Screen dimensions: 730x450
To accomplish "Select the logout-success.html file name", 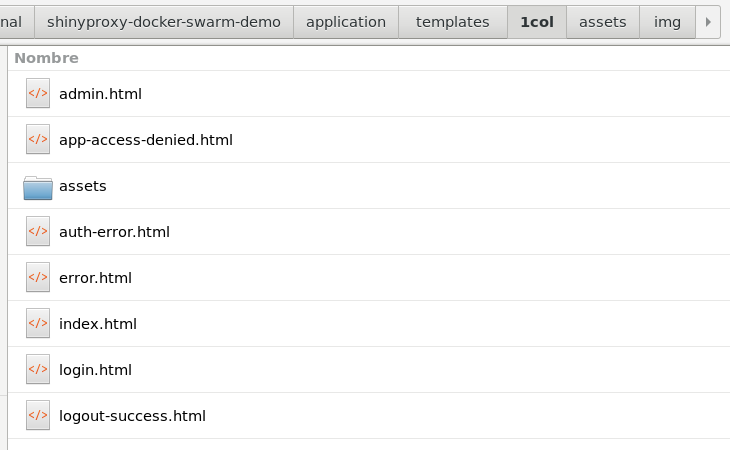I will 132,416.
